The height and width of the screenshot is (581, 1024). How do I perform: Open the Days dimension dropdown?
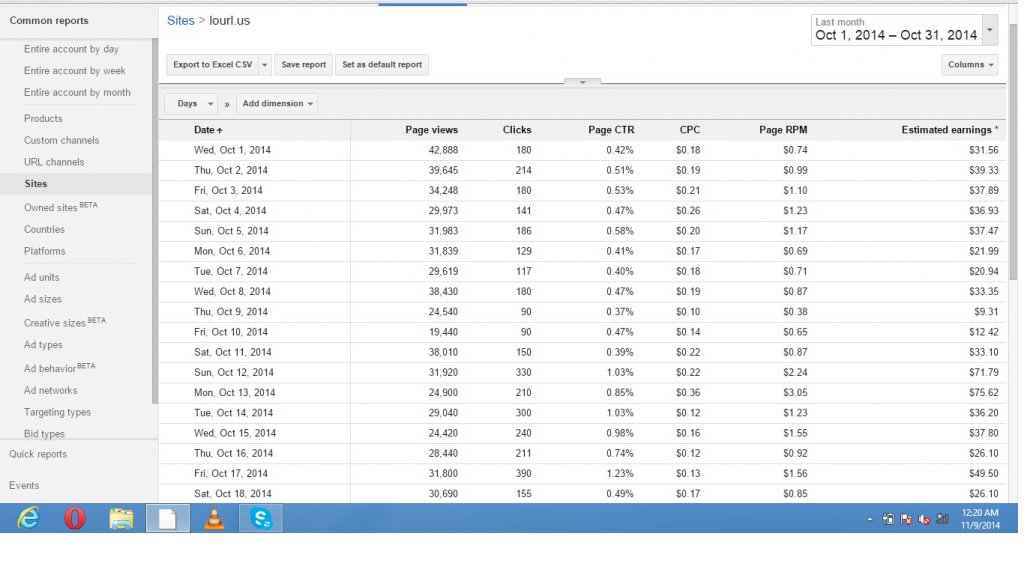(191, 104)
